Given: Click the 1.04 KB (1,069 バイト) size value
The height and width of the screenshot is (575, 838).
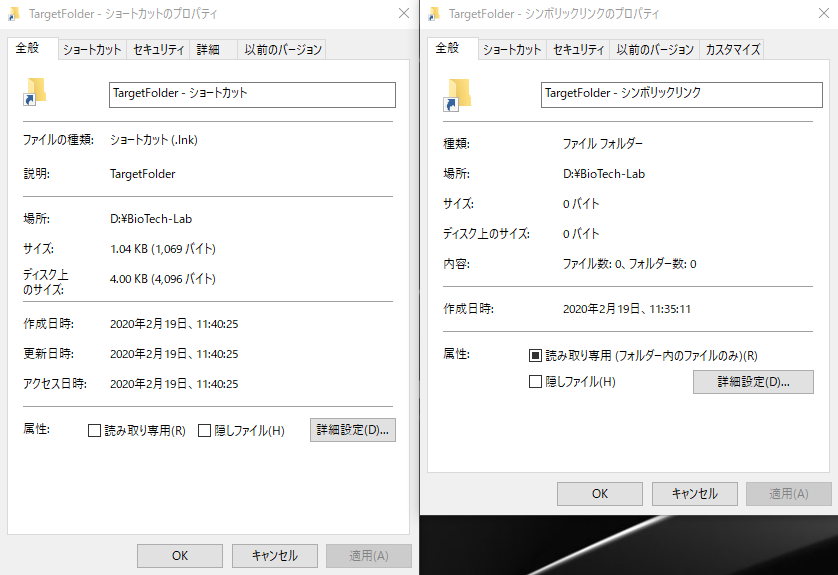Looking at the screenshot, I should tap(163, 249).
